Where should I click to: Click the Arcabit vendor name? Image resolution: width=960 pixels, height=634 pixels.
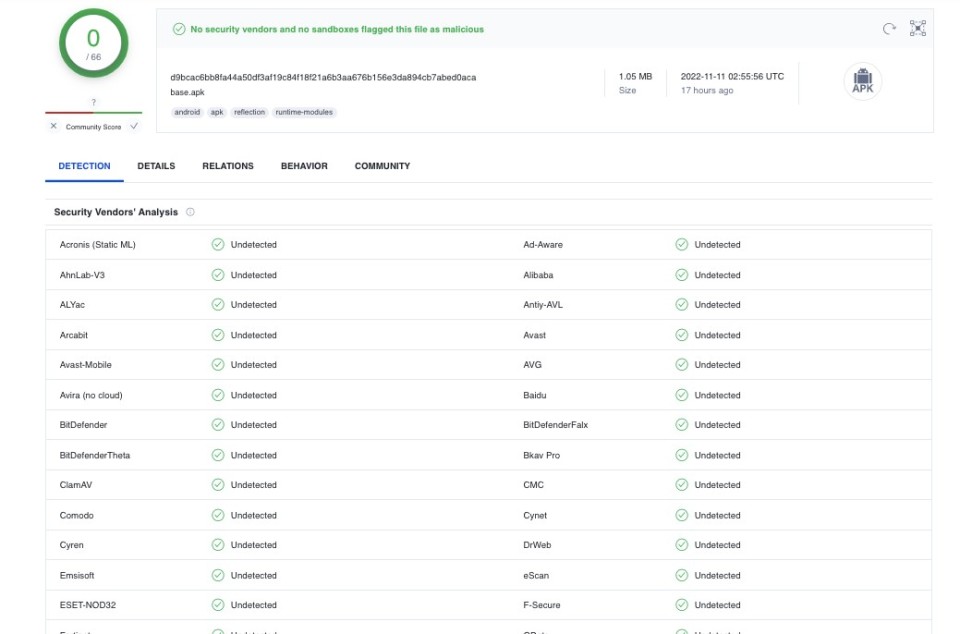(x=73, y=335)
